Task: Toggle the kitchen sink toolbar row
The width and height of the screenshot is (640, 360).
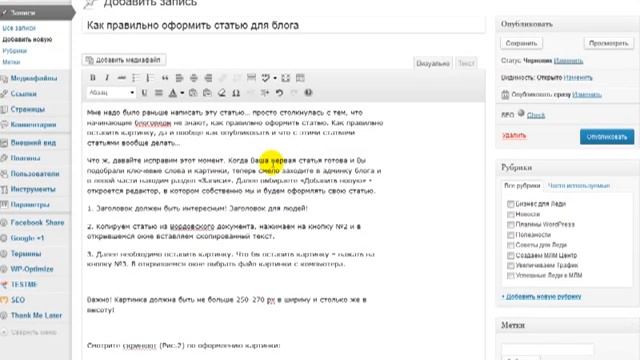Action: pyautogui.click(x=300, y=78)
